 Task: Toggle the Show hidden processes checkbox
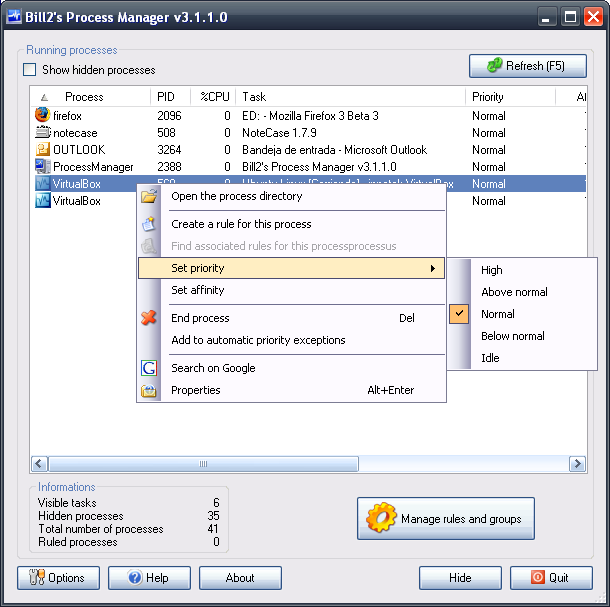30,70
